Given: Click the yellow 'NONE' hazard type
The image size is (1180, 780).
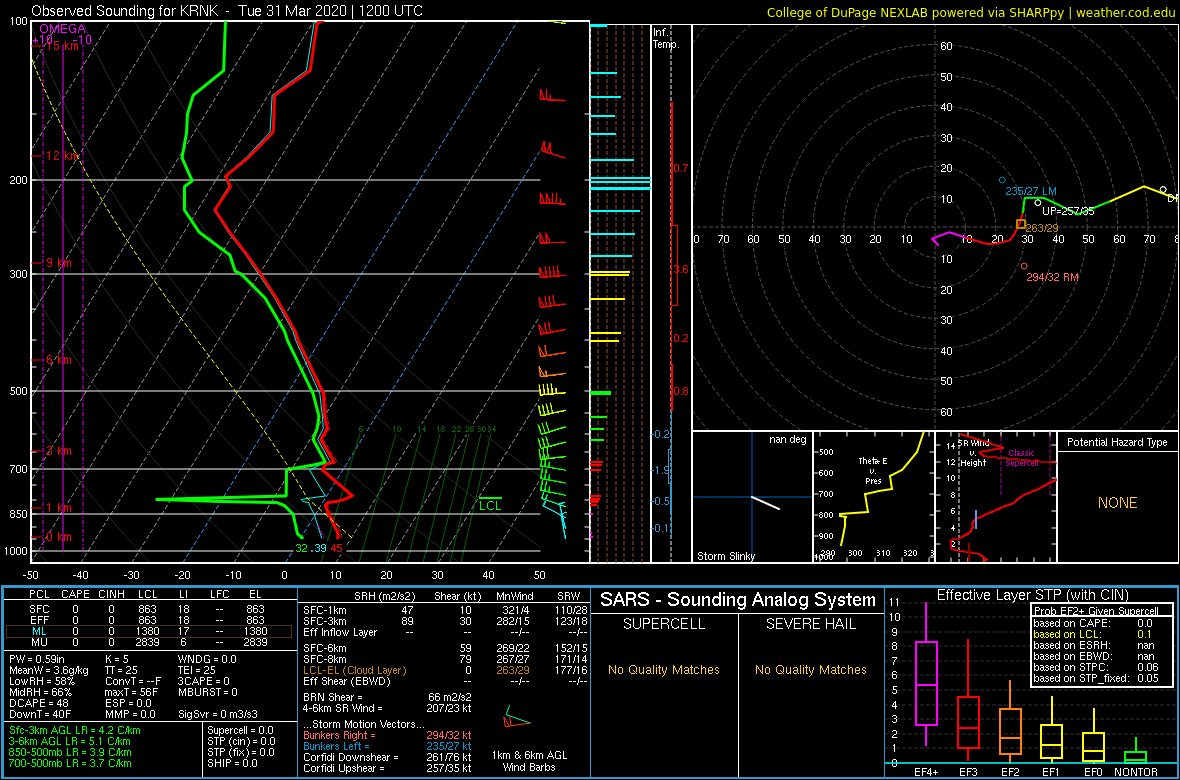Looking at the screenshot, I should 1117,503.
